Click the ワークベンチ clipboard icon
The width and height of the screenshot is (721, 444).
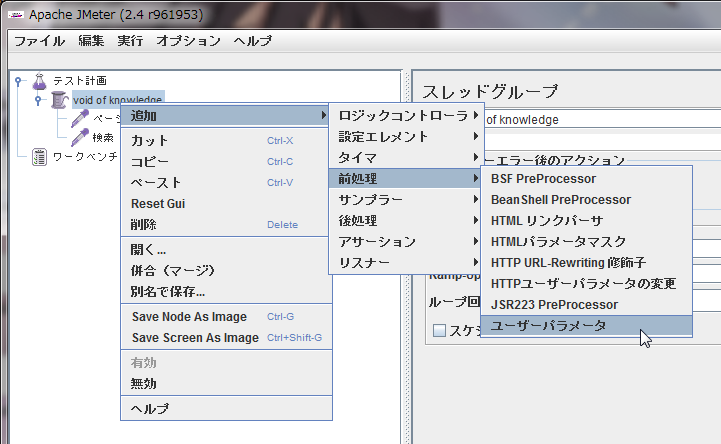coord(40,157)
